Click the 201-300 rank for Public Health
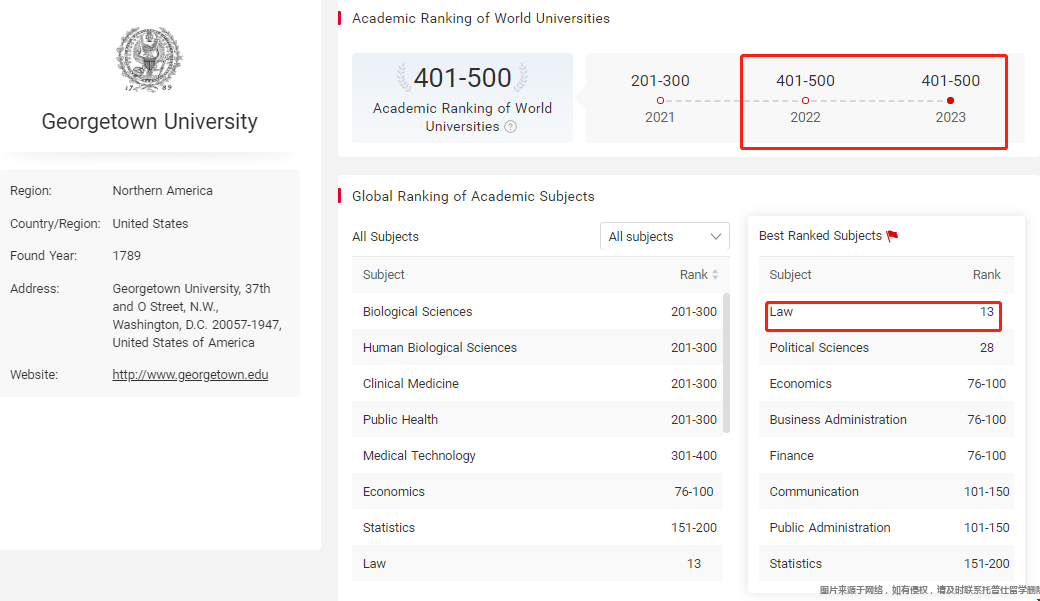Image resolution: width=1040 pixels, height=601 pixels. (694, 419)
